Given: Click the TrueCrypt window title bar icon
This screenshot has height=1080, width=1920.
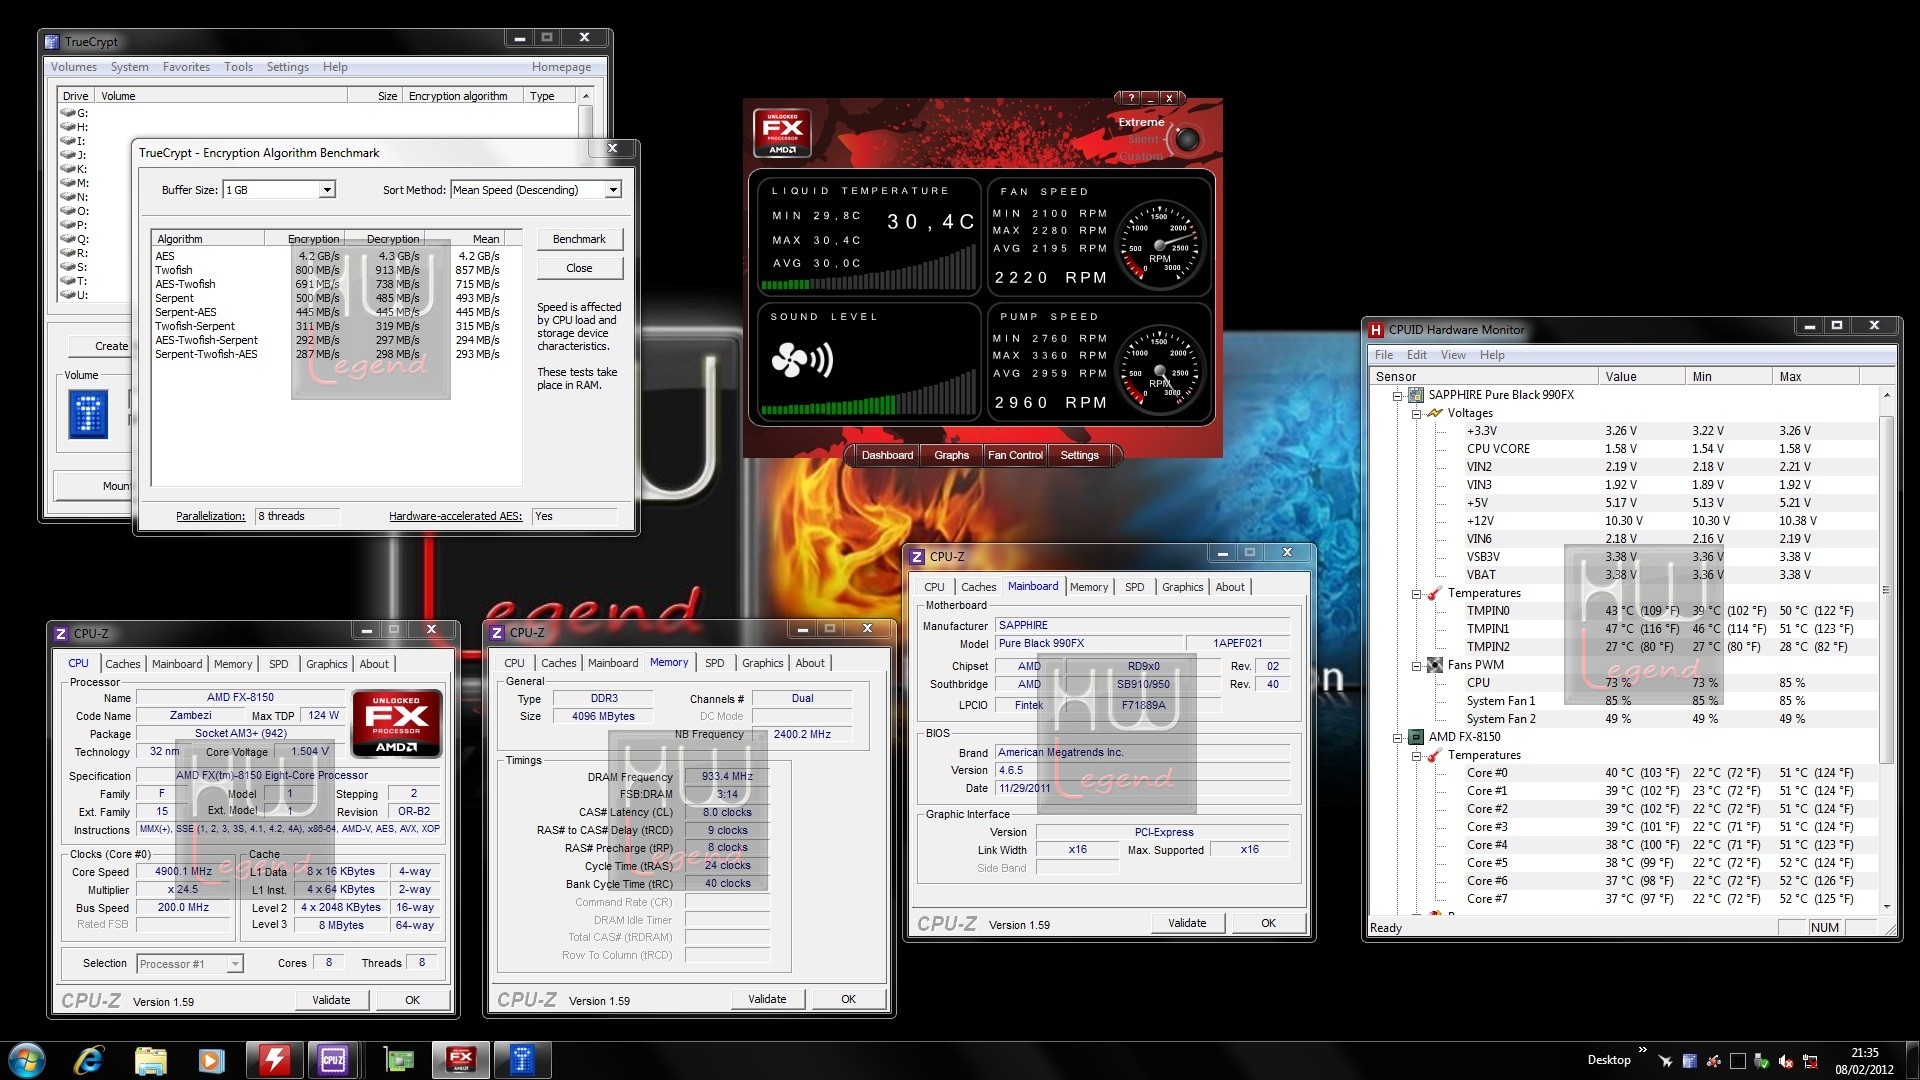Looking at the screenshot, I should (x=53, y=41).
